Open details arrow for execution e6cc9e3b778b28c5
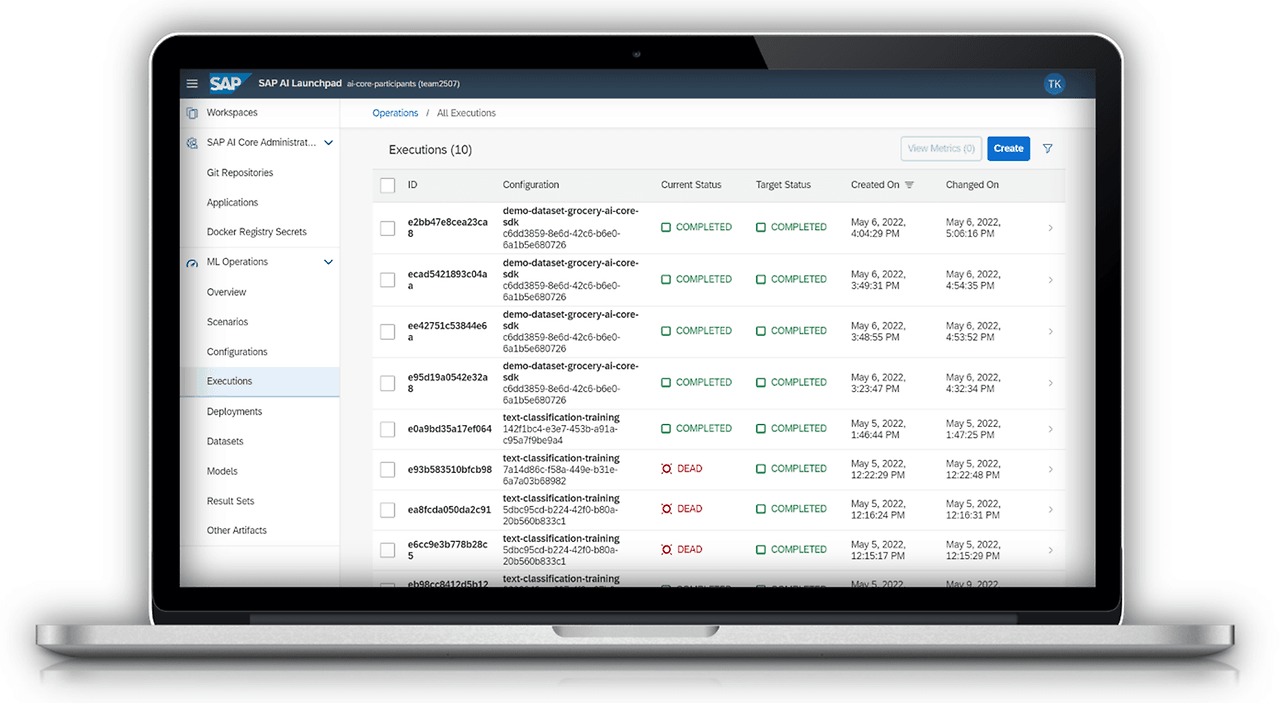Screen dimensions: 1280x703 (1050, 550)
